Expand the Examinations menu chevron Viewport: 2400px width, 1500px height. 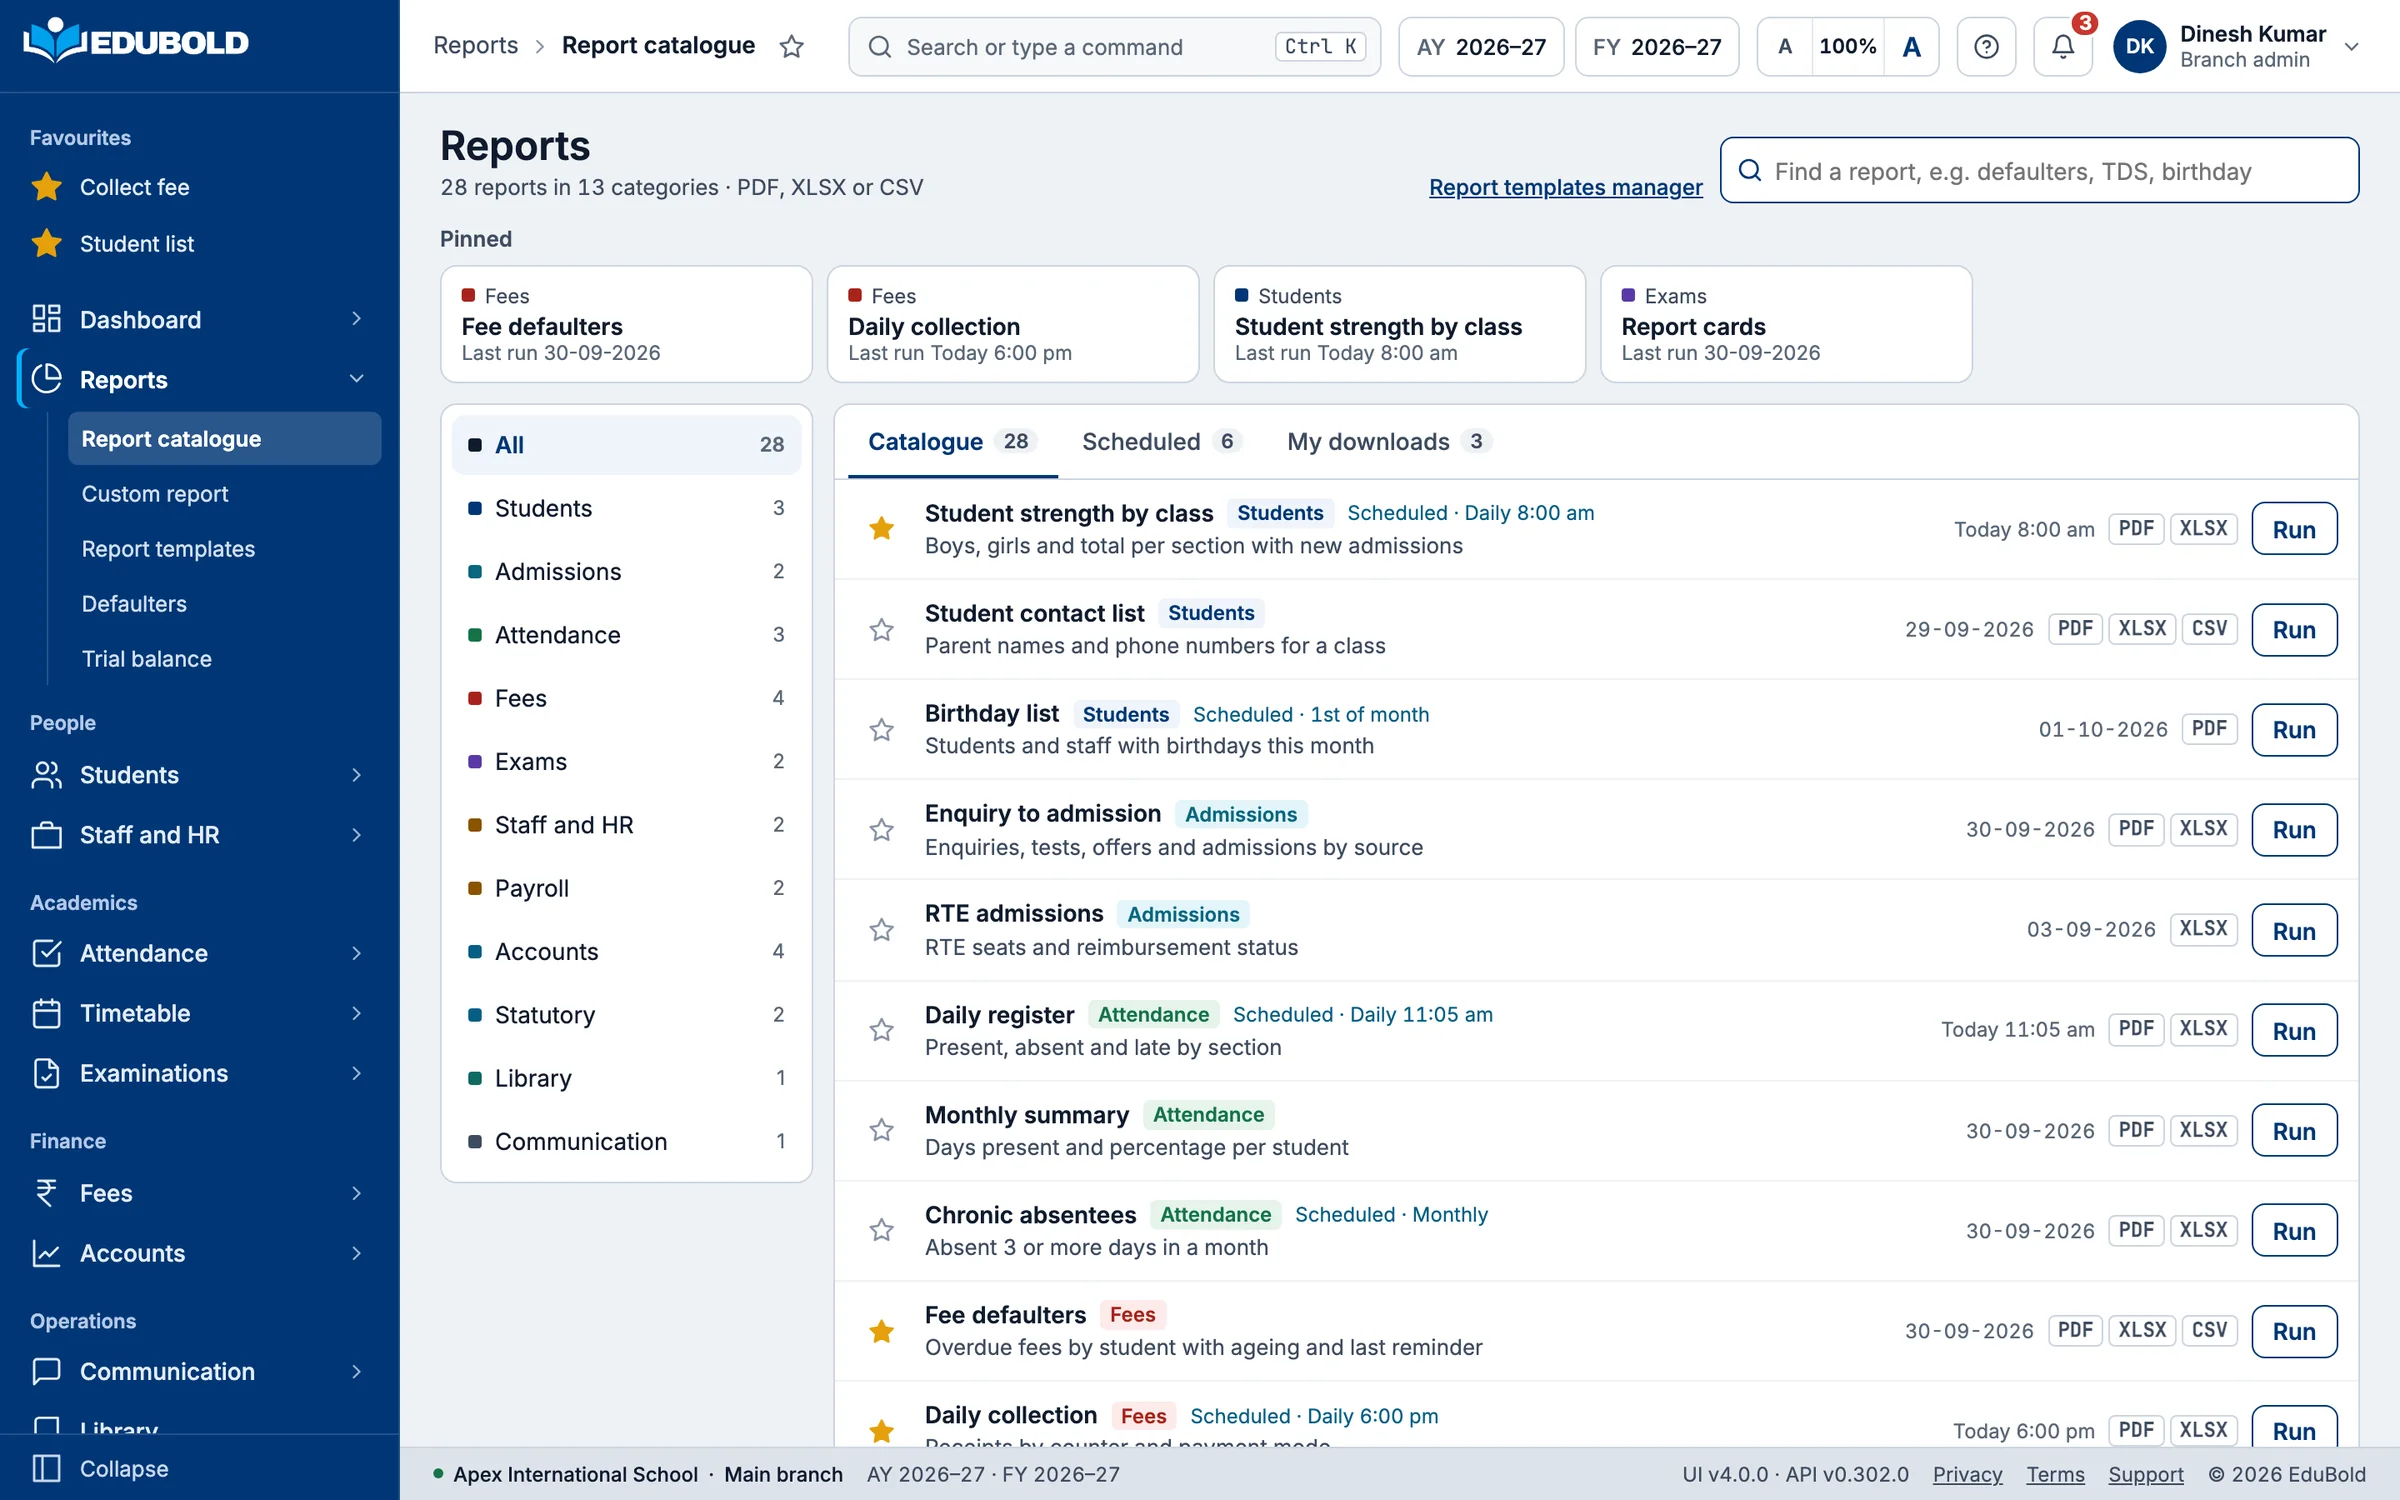356,1073
